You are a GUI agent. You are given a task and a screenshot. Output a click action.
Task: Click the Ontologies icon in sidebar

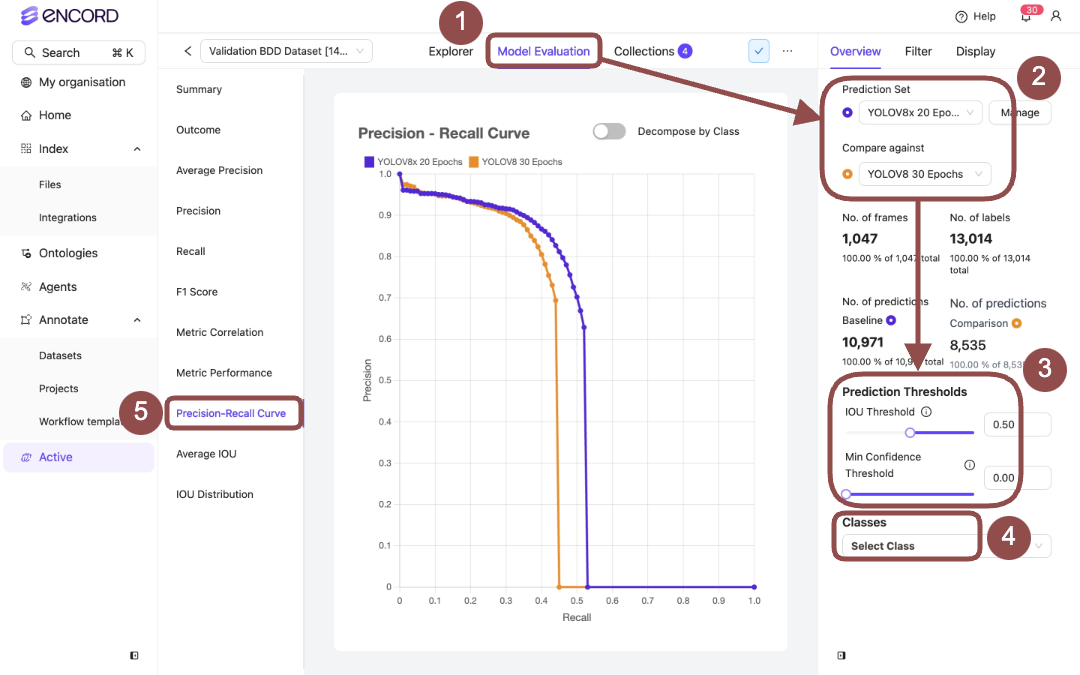[26, 253]
